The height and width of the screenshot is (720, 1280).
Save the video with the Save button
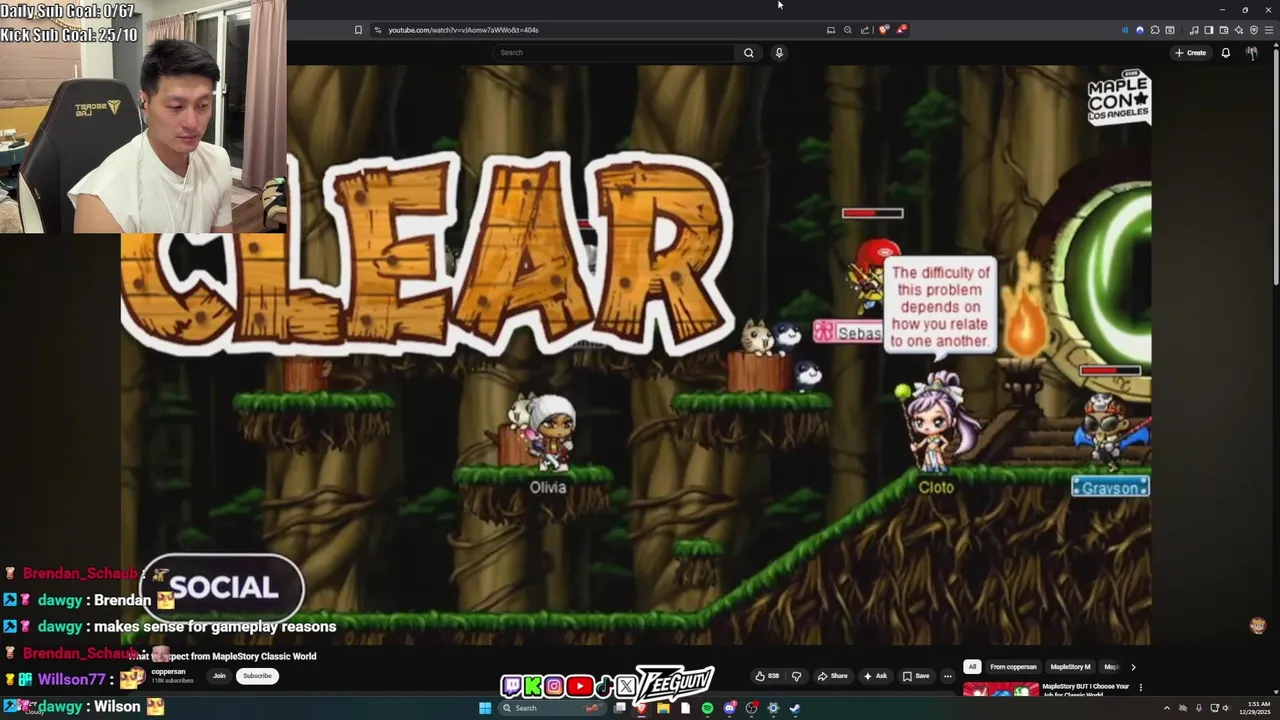tap(916, 676)
